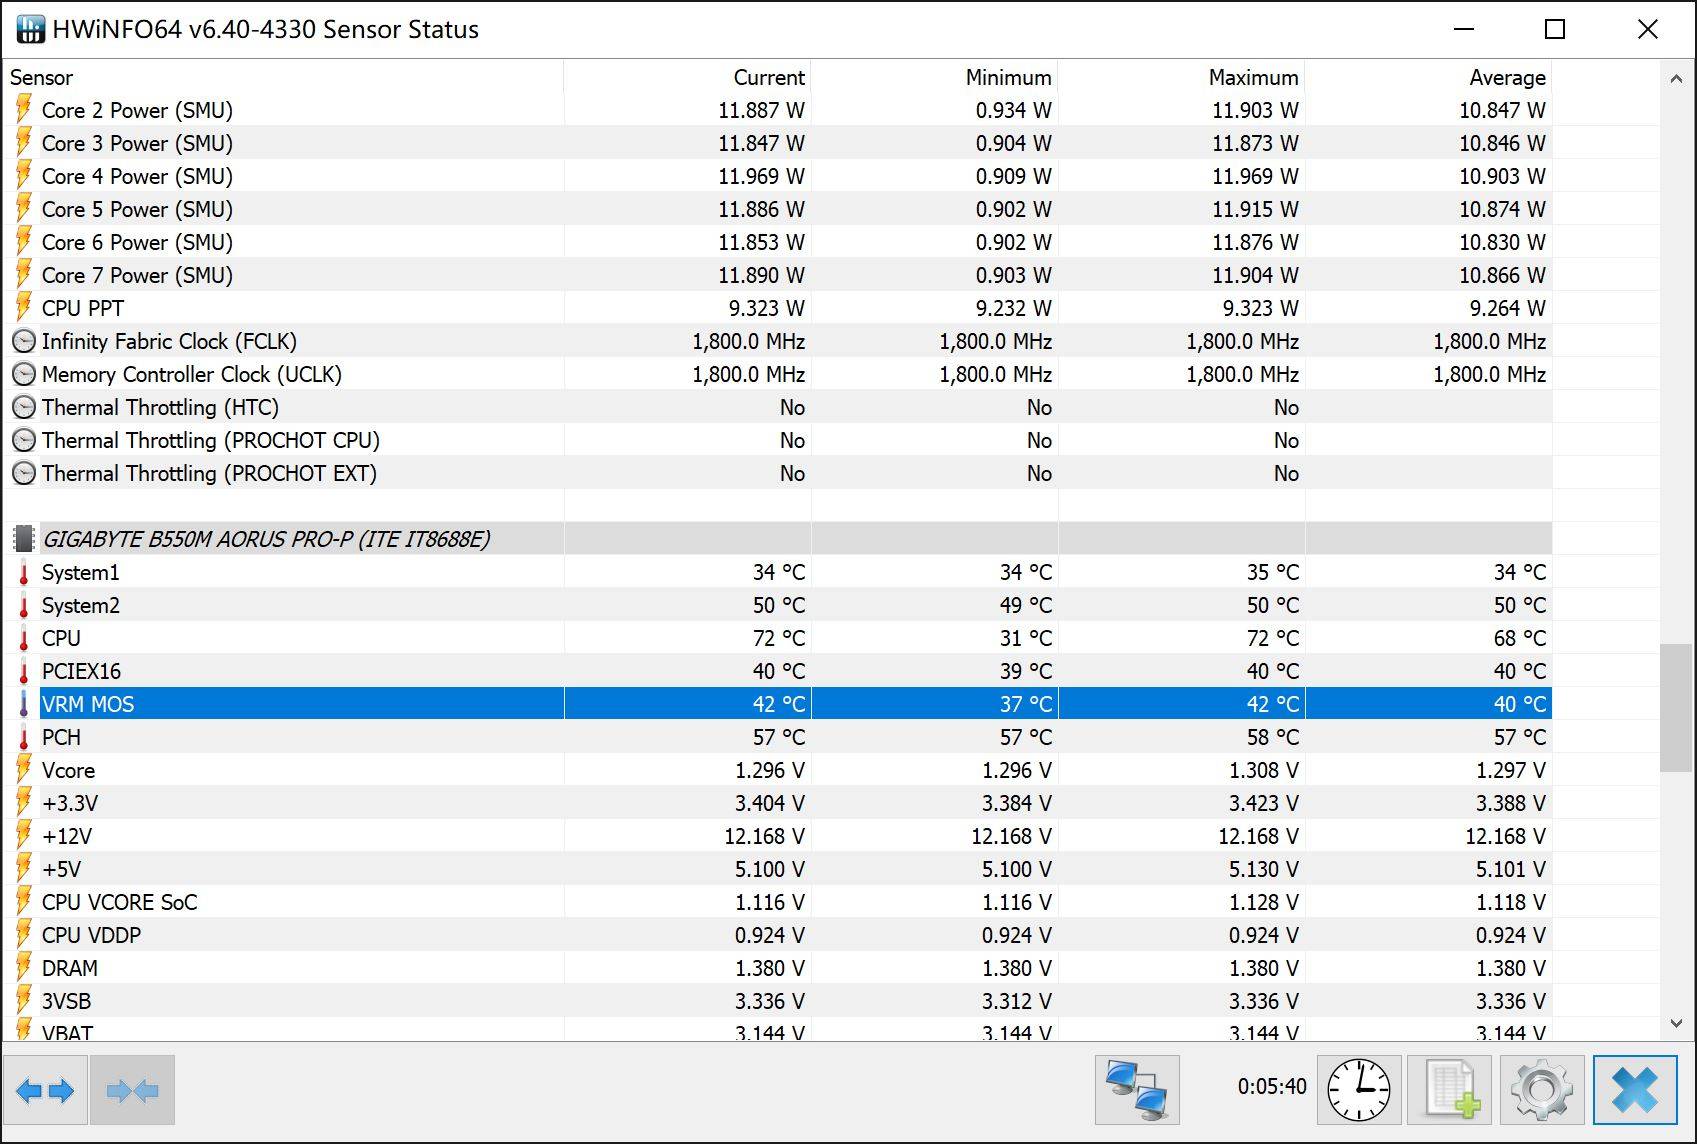Open sensor settings gear icon
Screen dimensions: 1697x1144
click(1541, 1090)
